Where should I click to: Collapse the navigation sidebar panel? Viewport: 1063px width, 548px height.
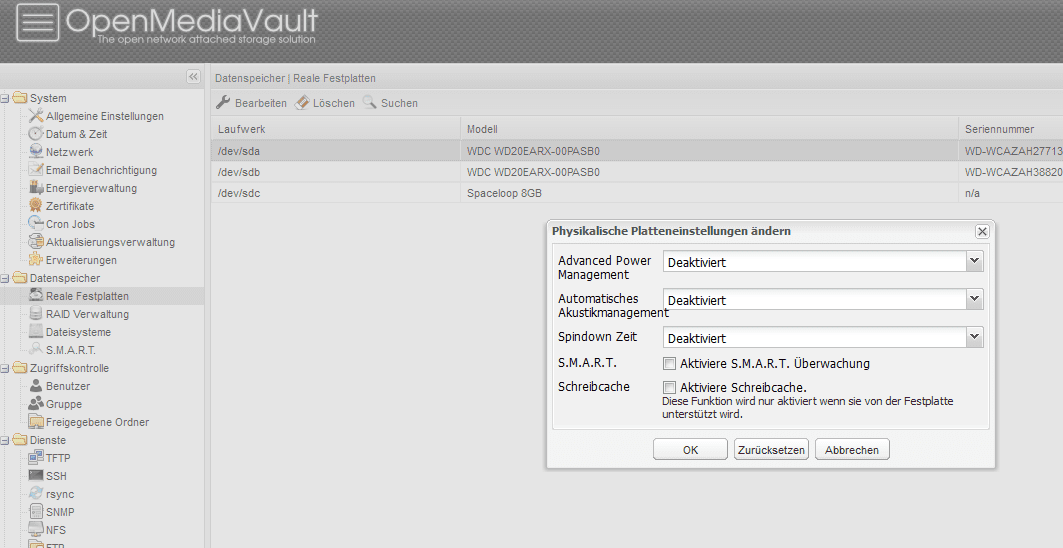194,77
